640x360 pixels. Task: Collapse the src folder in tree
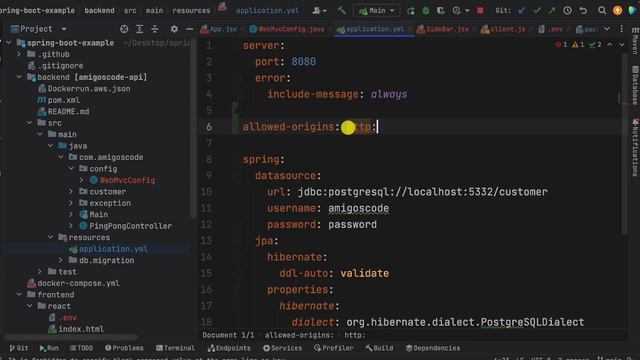pos(29,123)
